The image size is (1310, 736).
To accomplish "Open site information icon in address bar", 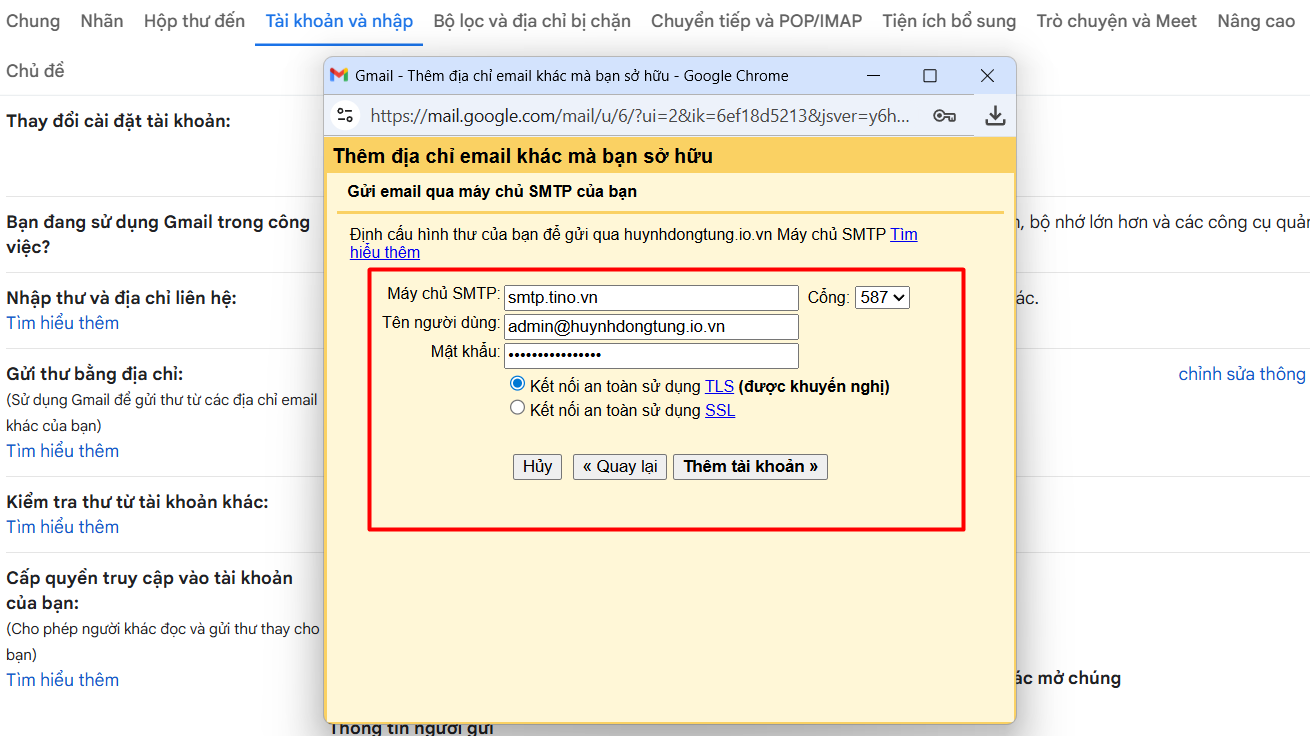I will (x=345, y=116).
